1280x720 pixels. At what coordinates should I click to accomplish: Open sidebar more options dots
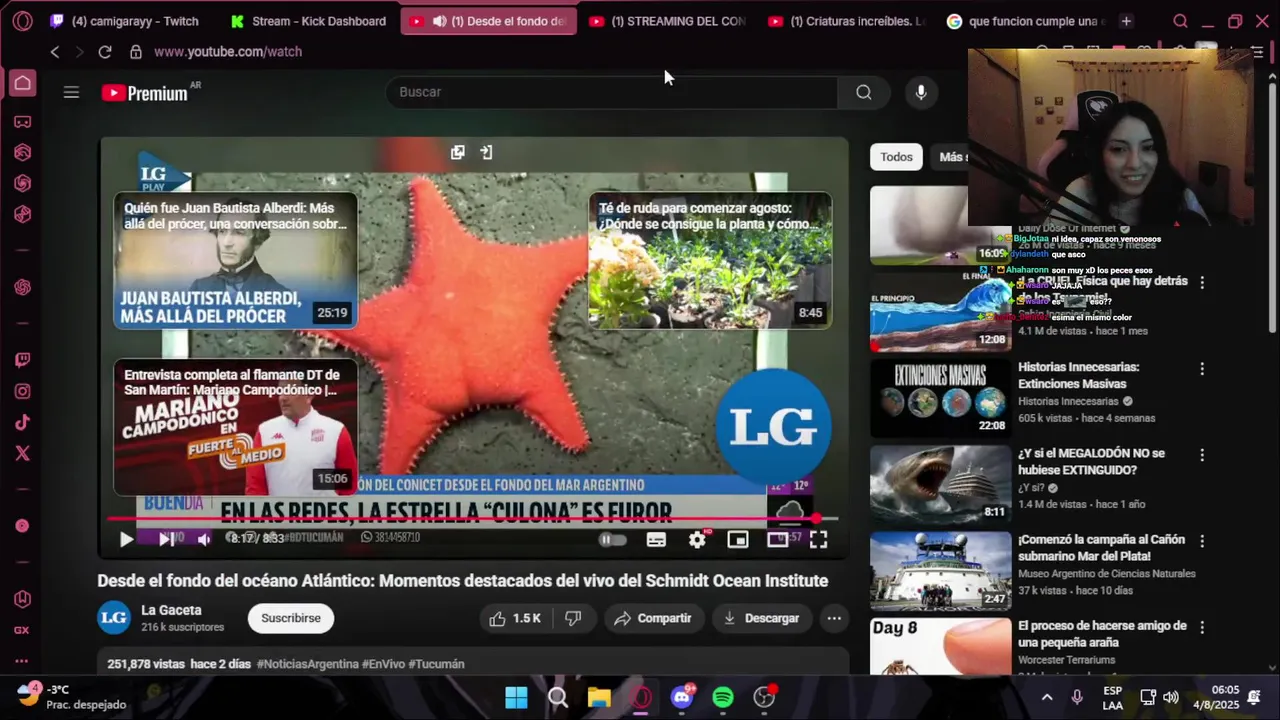(x=22, y=661)
